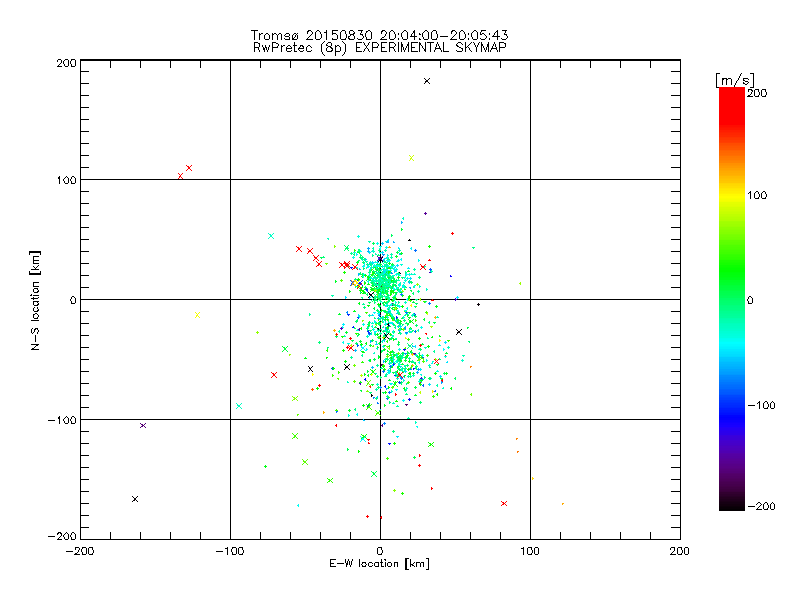Click colorbar tick label '-200'

coord(761,506)
